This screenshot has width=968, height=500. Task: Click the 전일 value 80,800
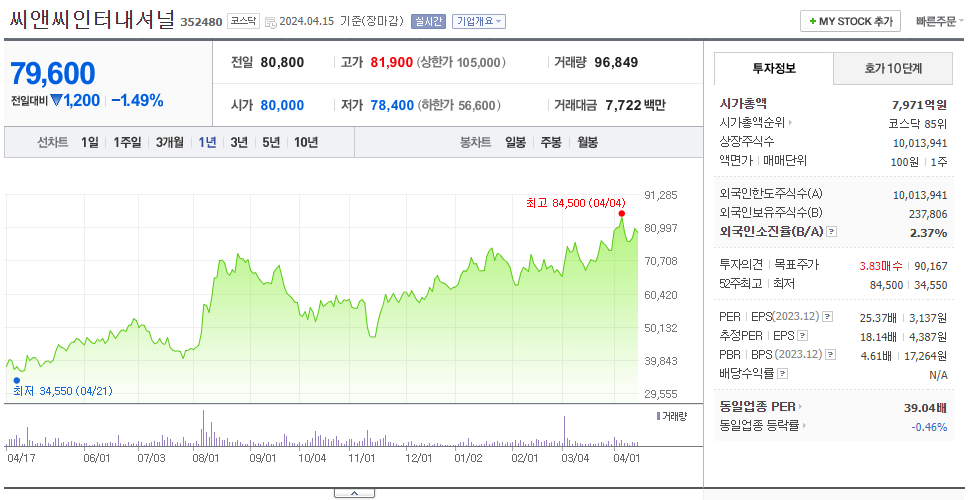282,62
